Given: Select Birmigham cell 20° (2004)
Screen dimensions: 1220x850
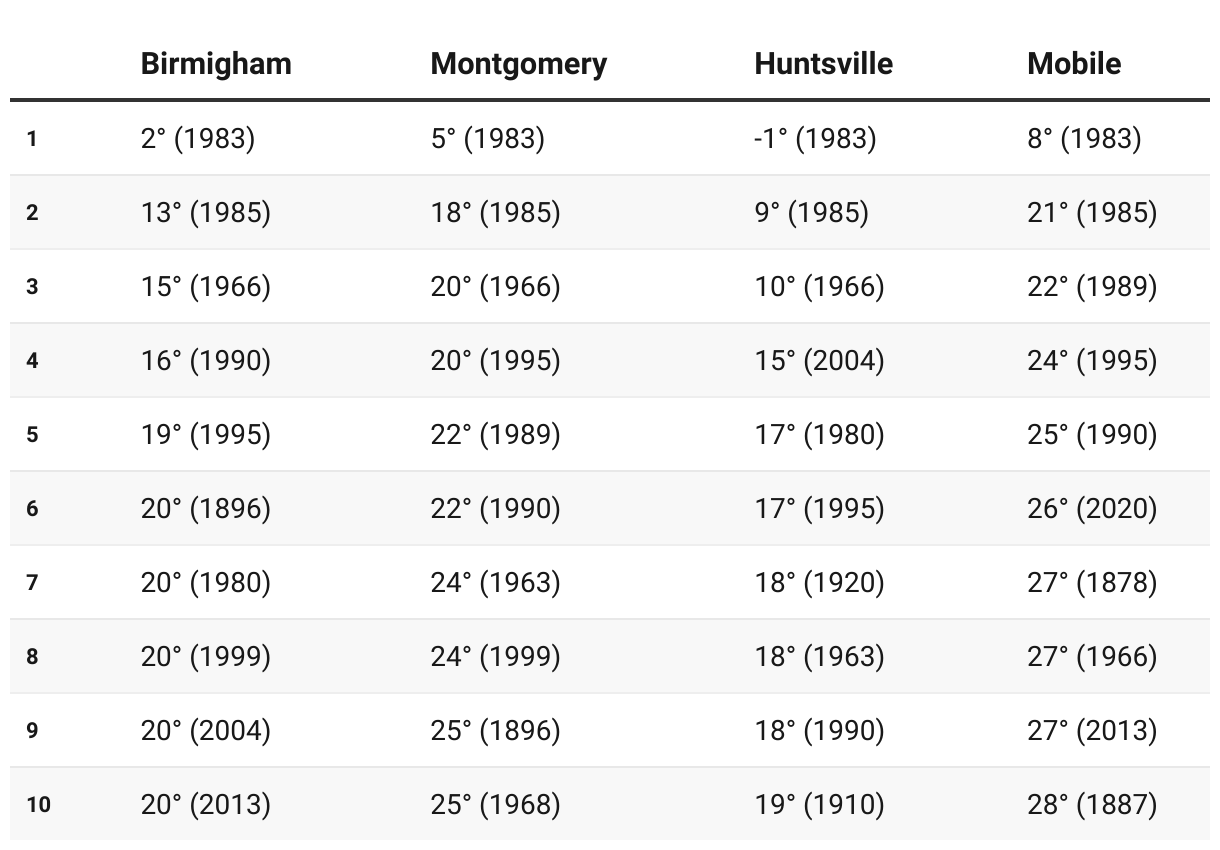Looking at the screenshot, I should [x=206, y=730].
